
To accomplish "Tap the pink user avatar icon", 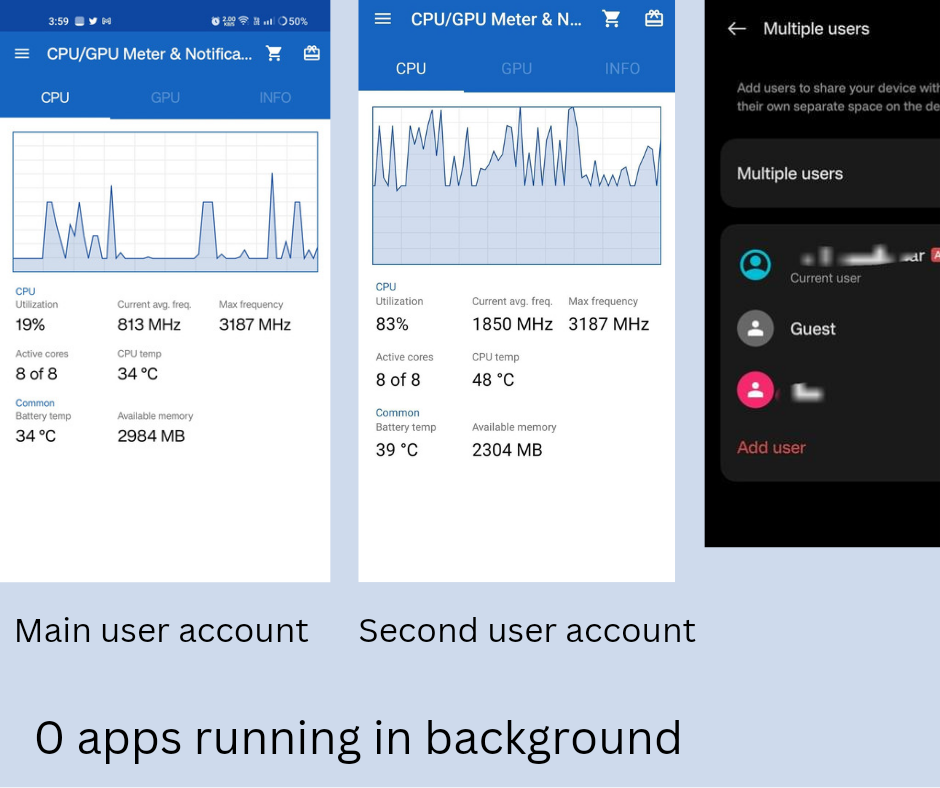I will click(755, 390).
